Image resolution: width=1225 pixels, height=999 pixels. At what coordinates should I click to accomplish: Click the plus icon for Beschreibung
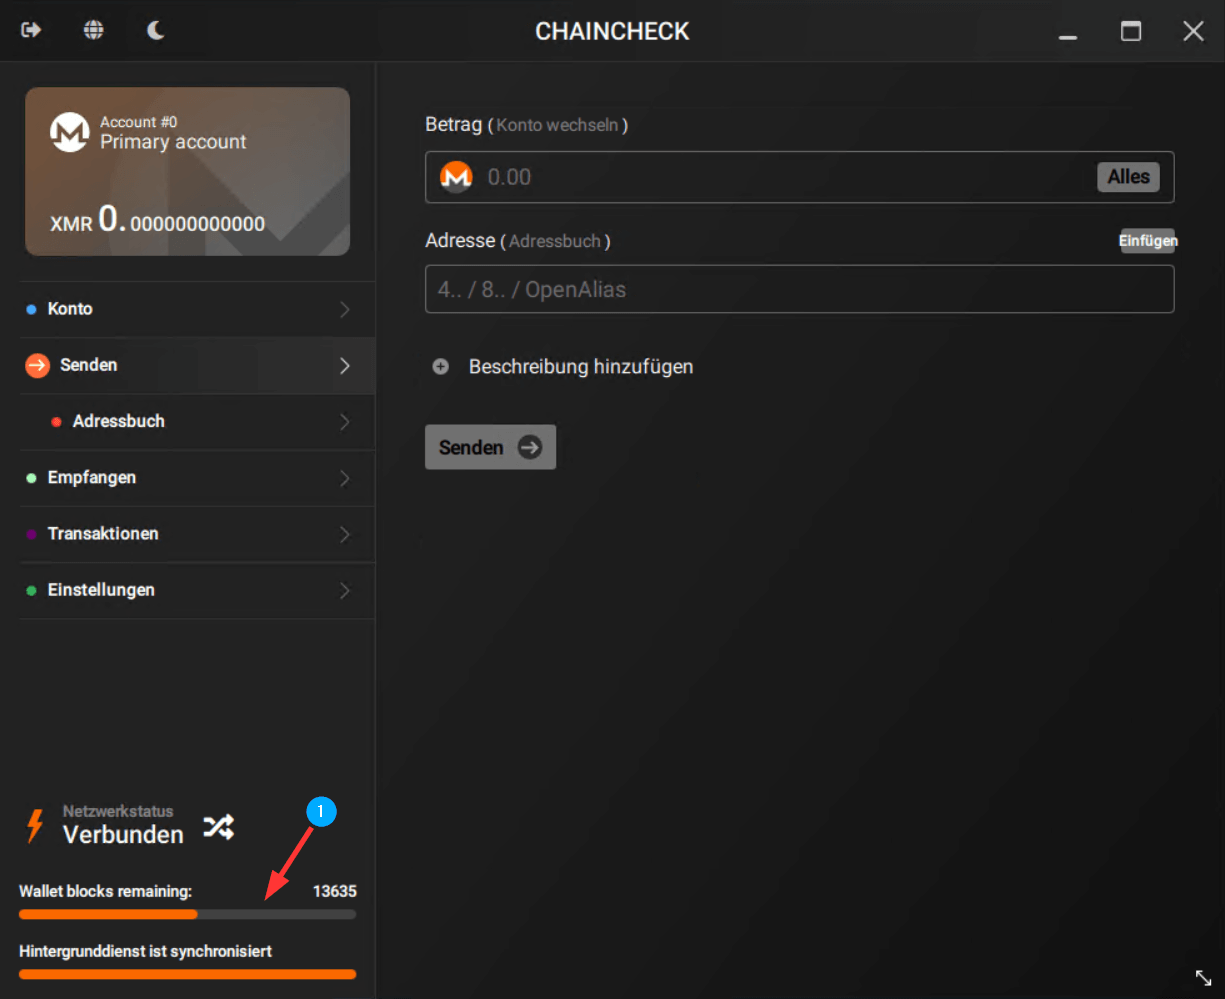(440, 367)
